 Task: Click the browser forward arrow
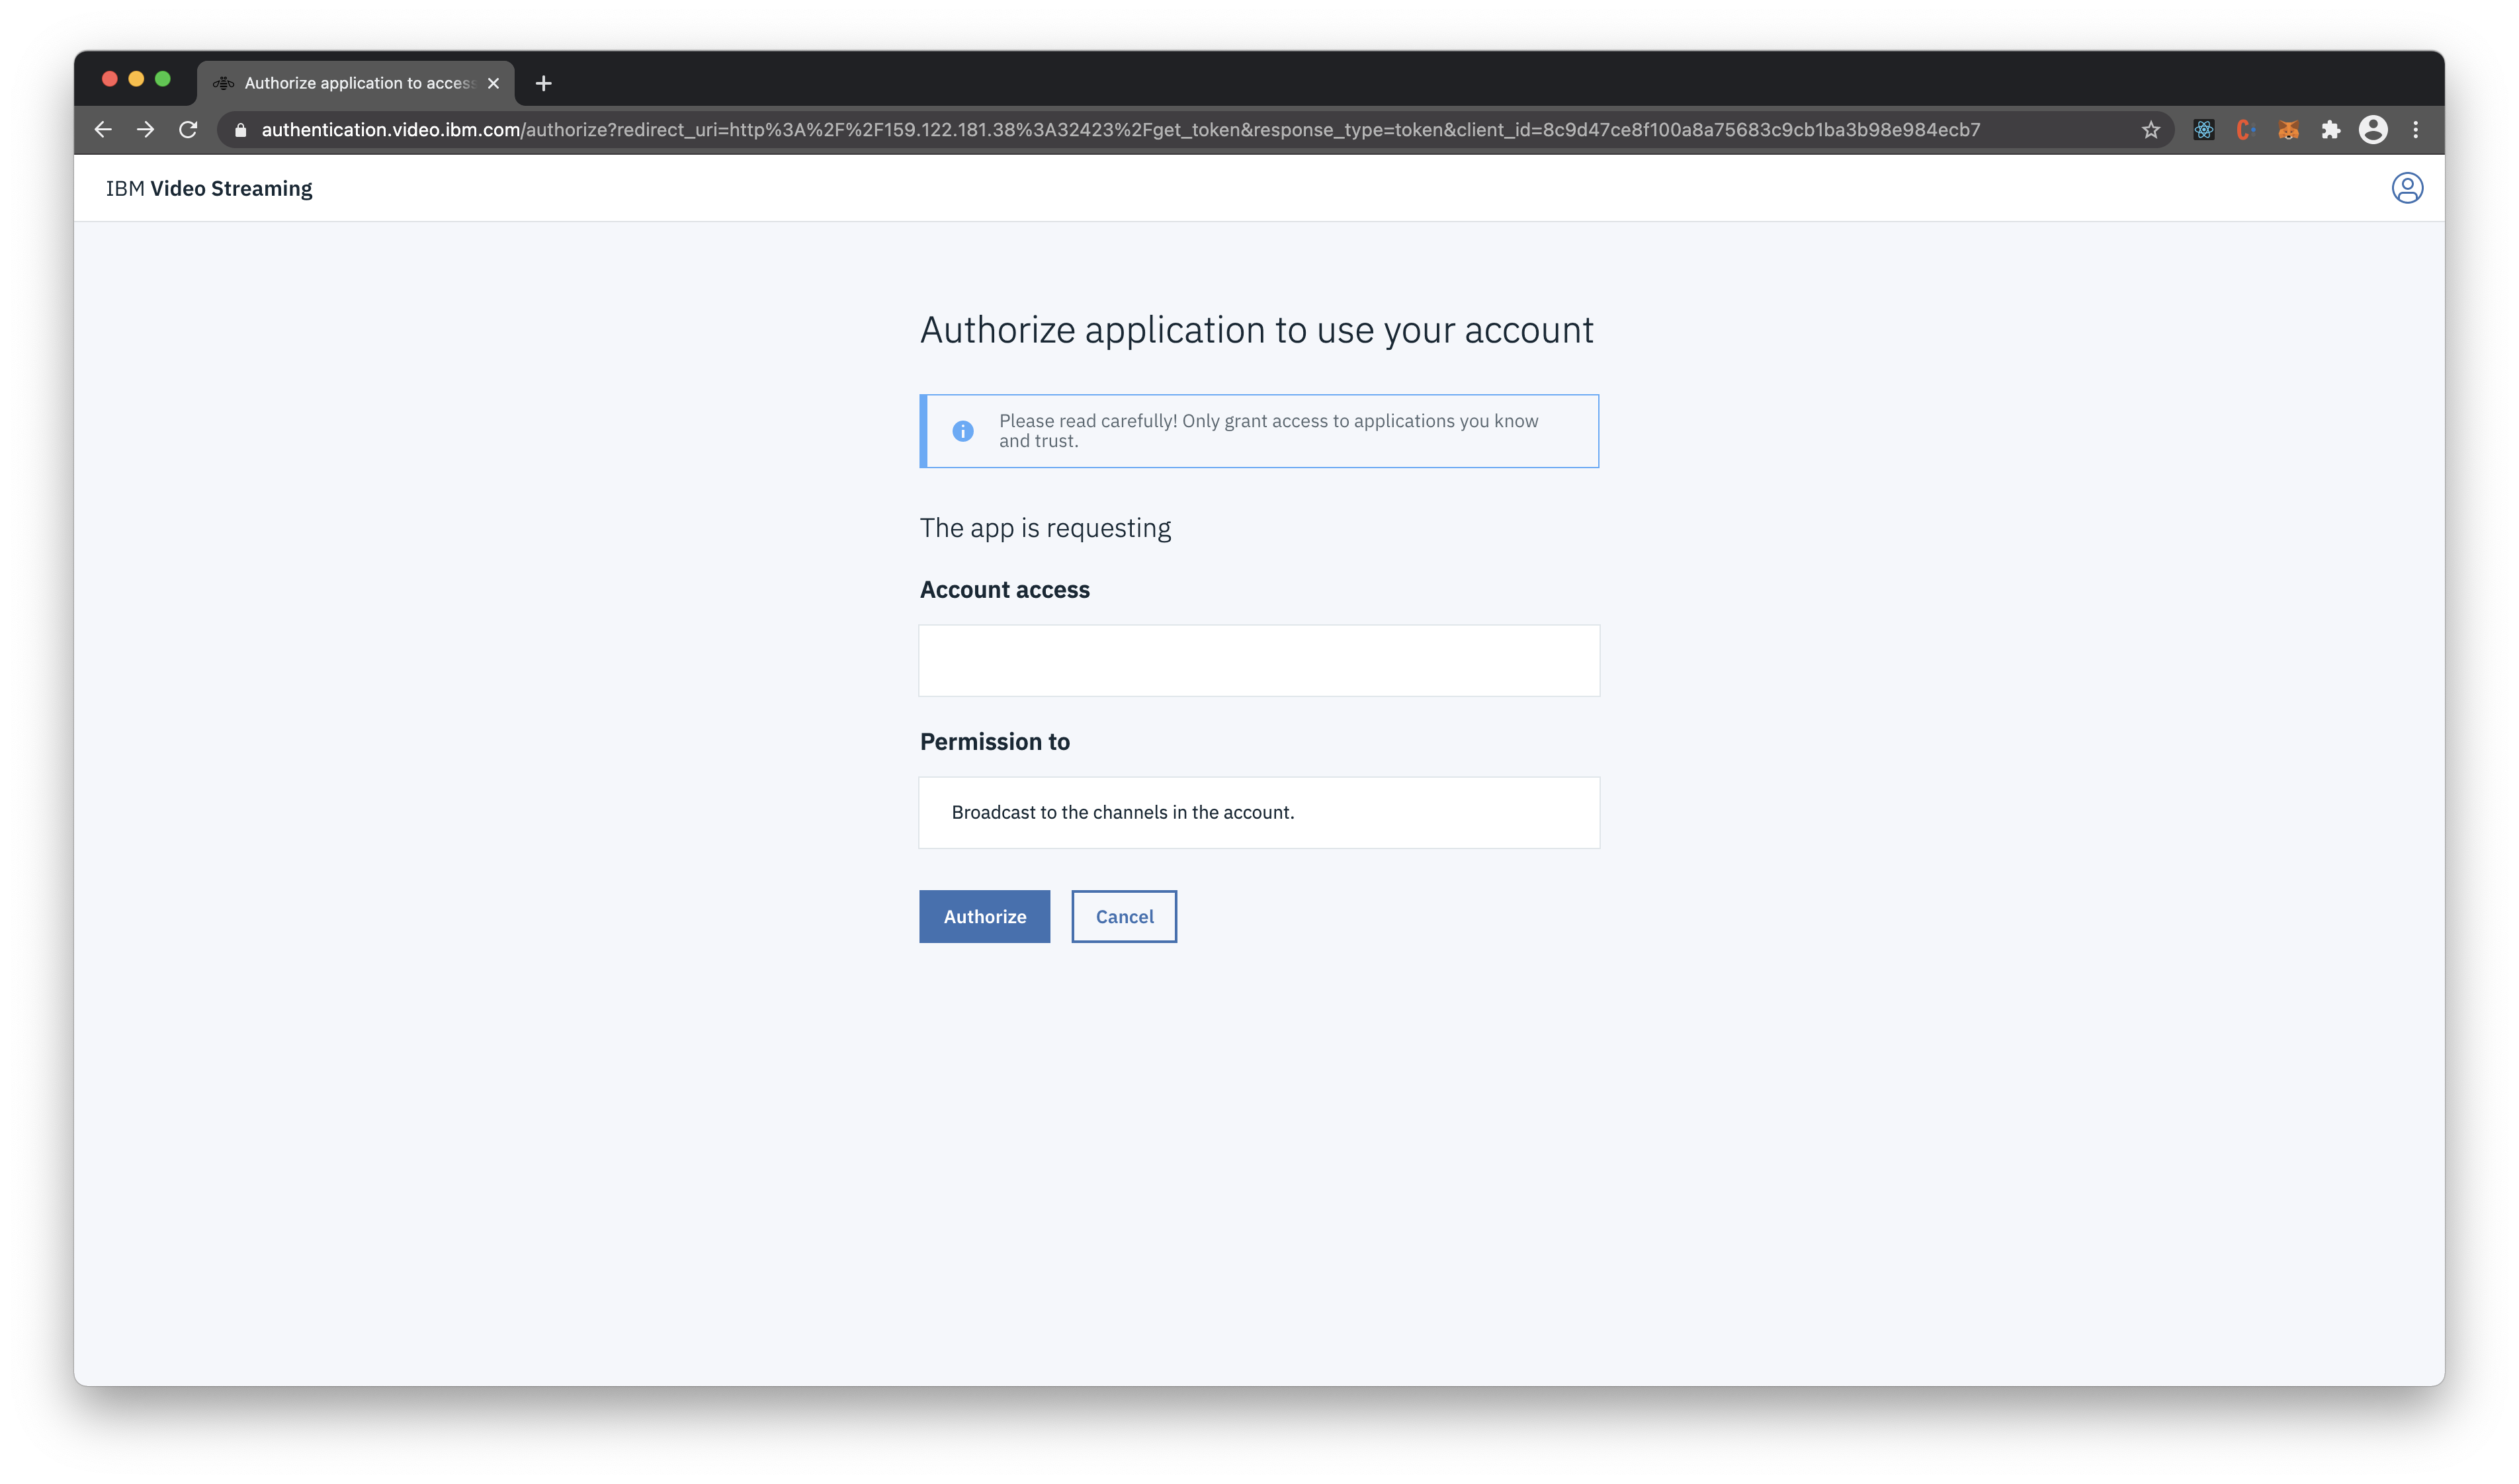146,130
